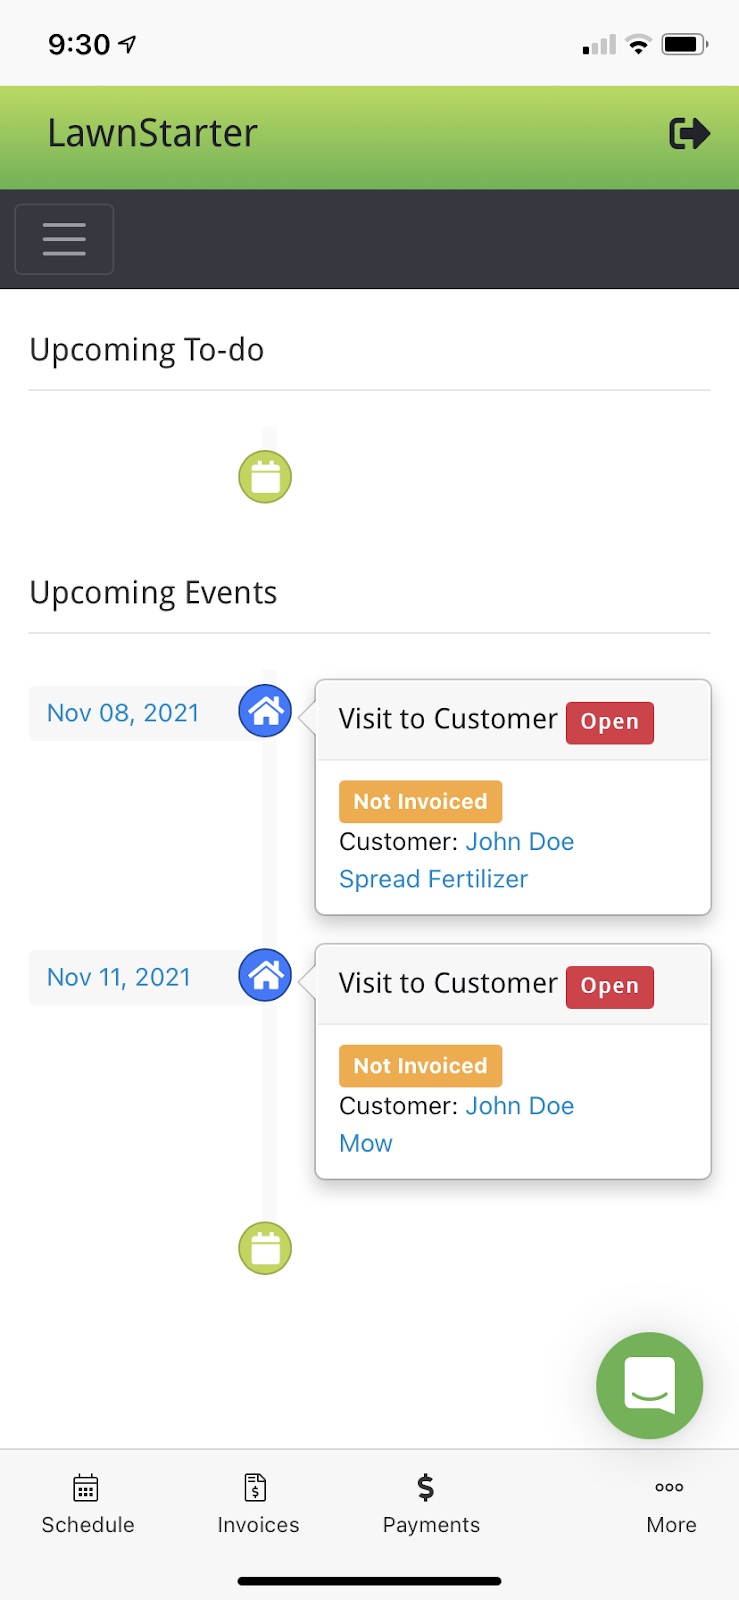The image size is (739, 1600).
Task: Open John Doe link in Mow visit
Action: point(520,1106)
